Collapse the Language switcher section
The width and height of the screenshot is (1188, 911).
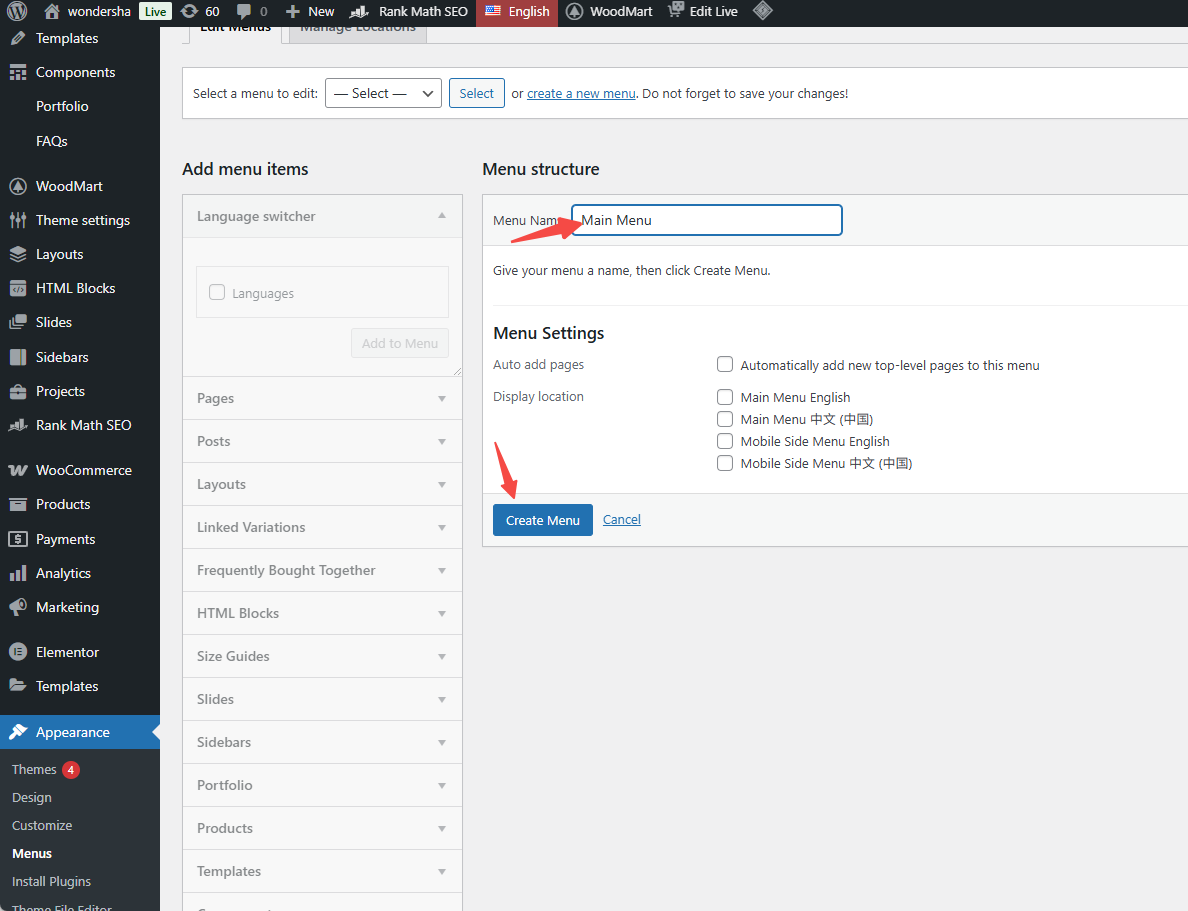[x=441, y=213]
